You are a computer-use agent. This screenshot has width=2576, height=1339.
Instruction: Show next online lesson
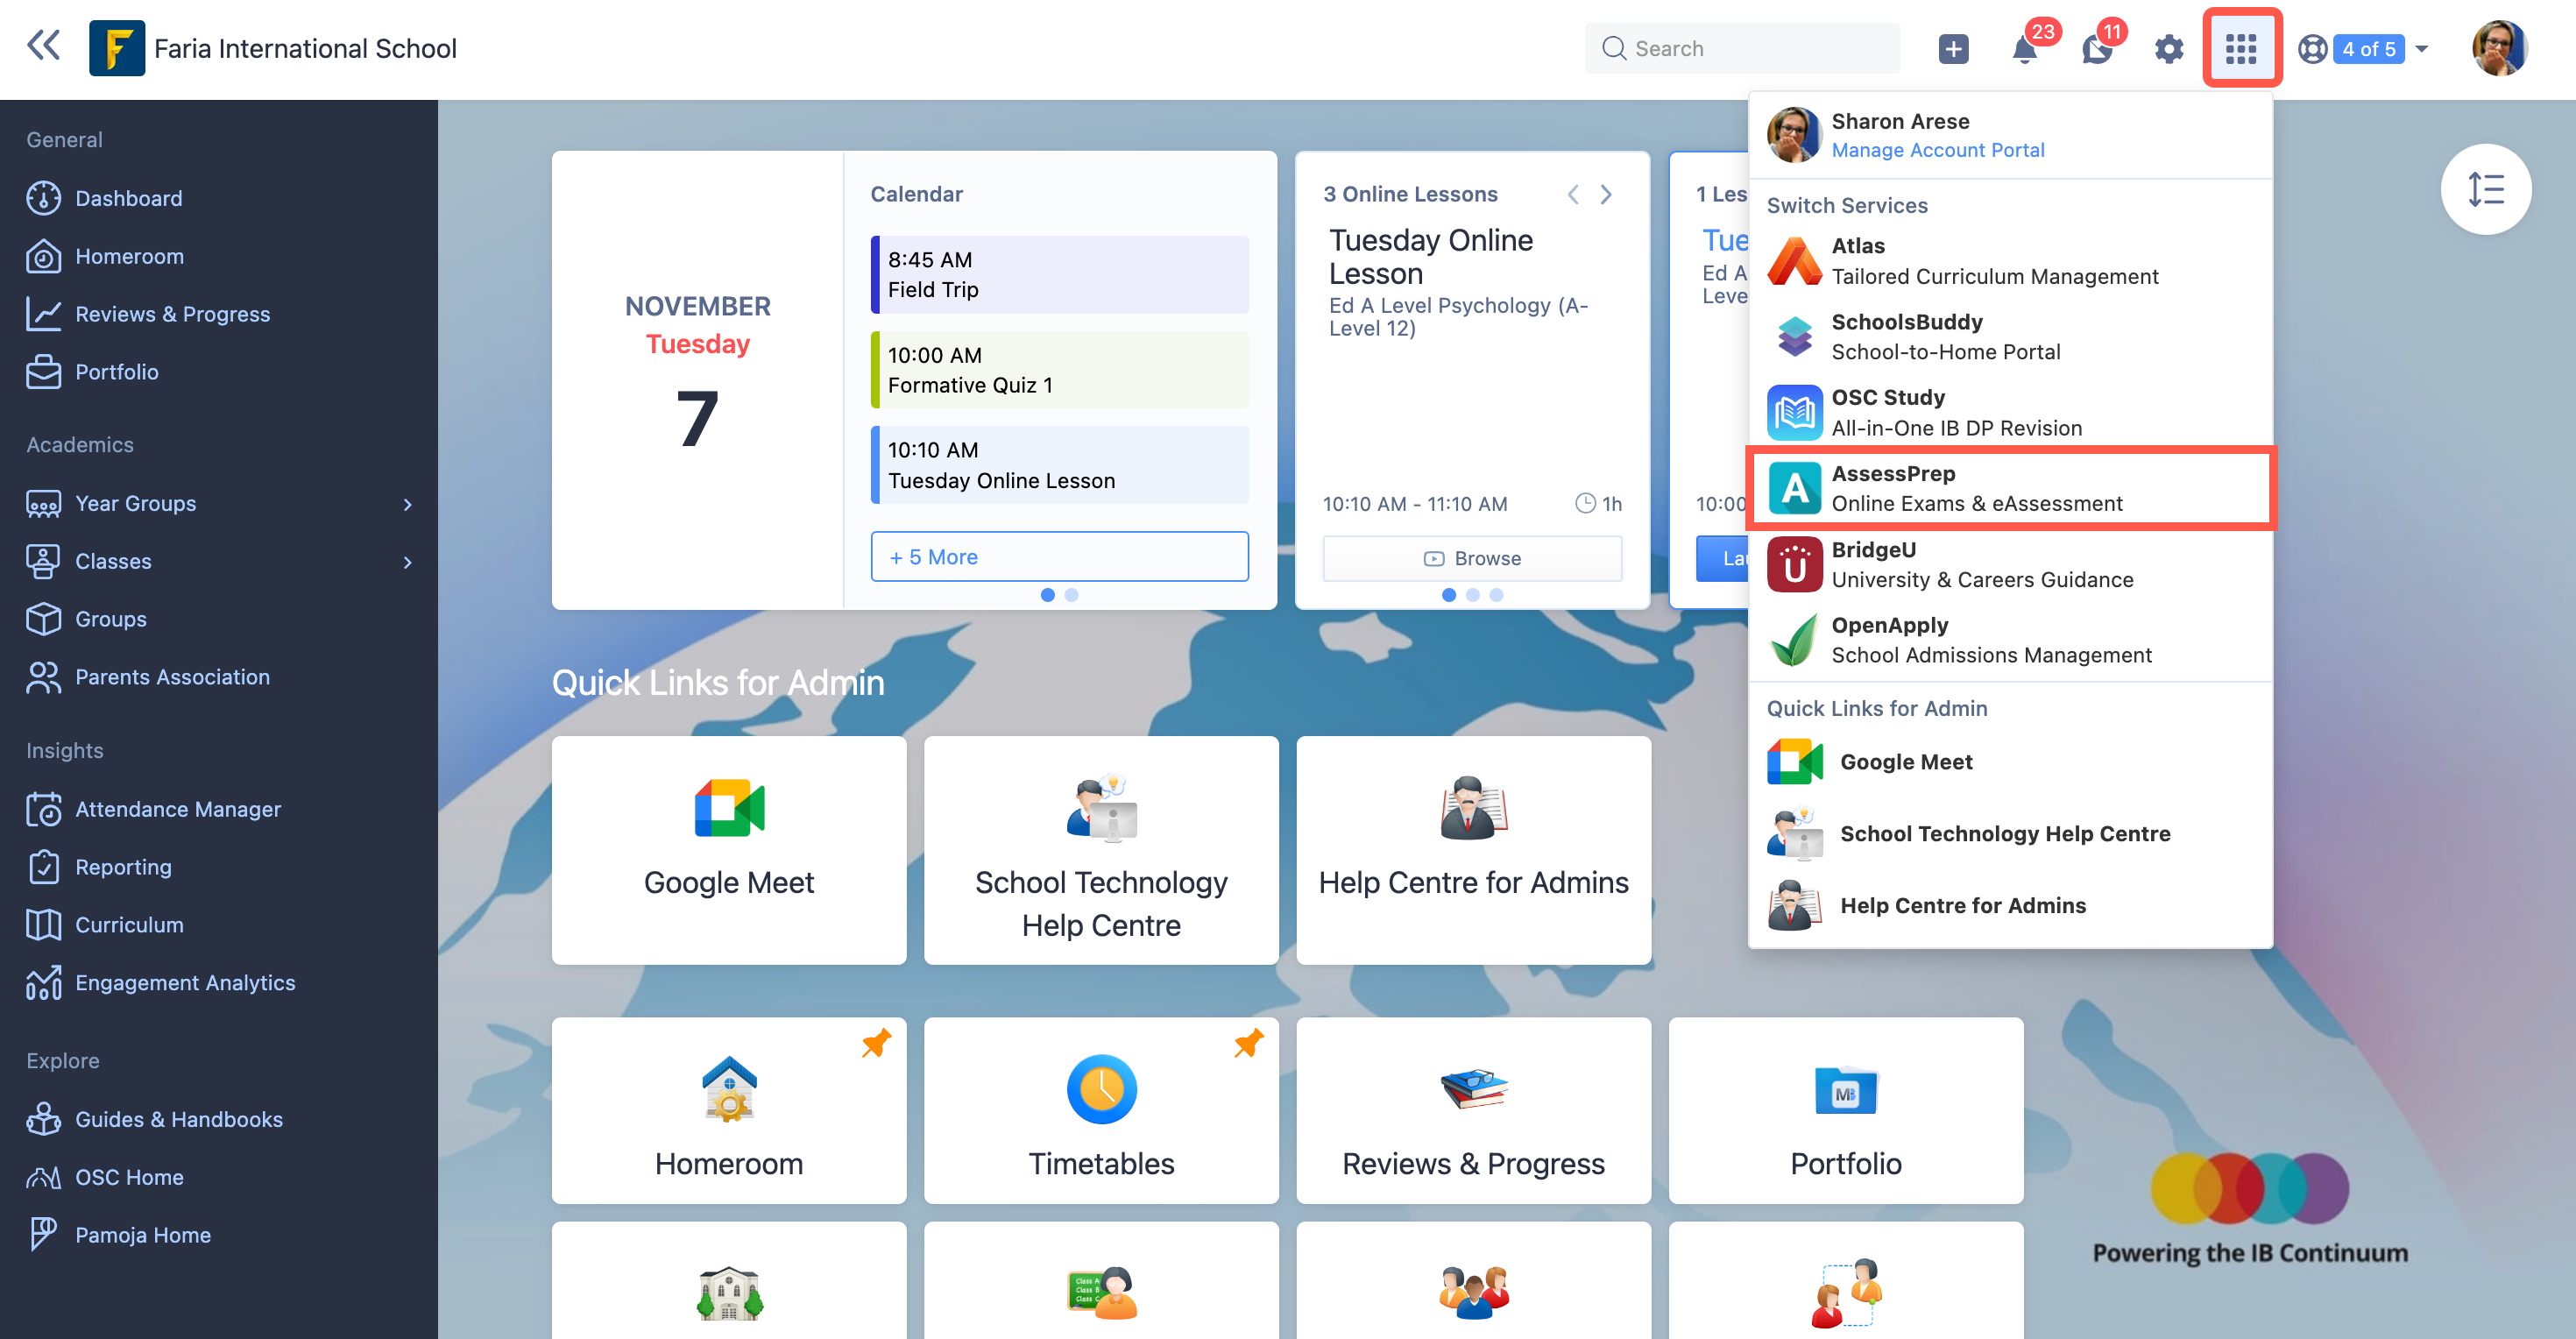tap(1606, 194)
